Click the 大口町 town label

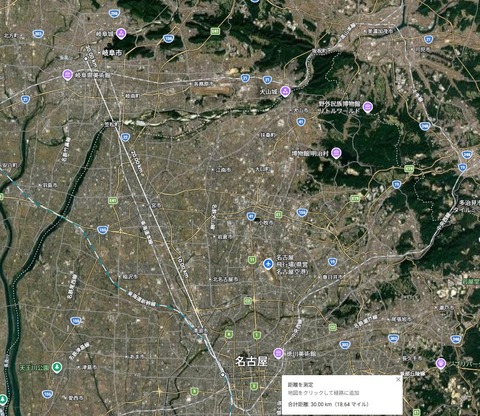(262, 169)
